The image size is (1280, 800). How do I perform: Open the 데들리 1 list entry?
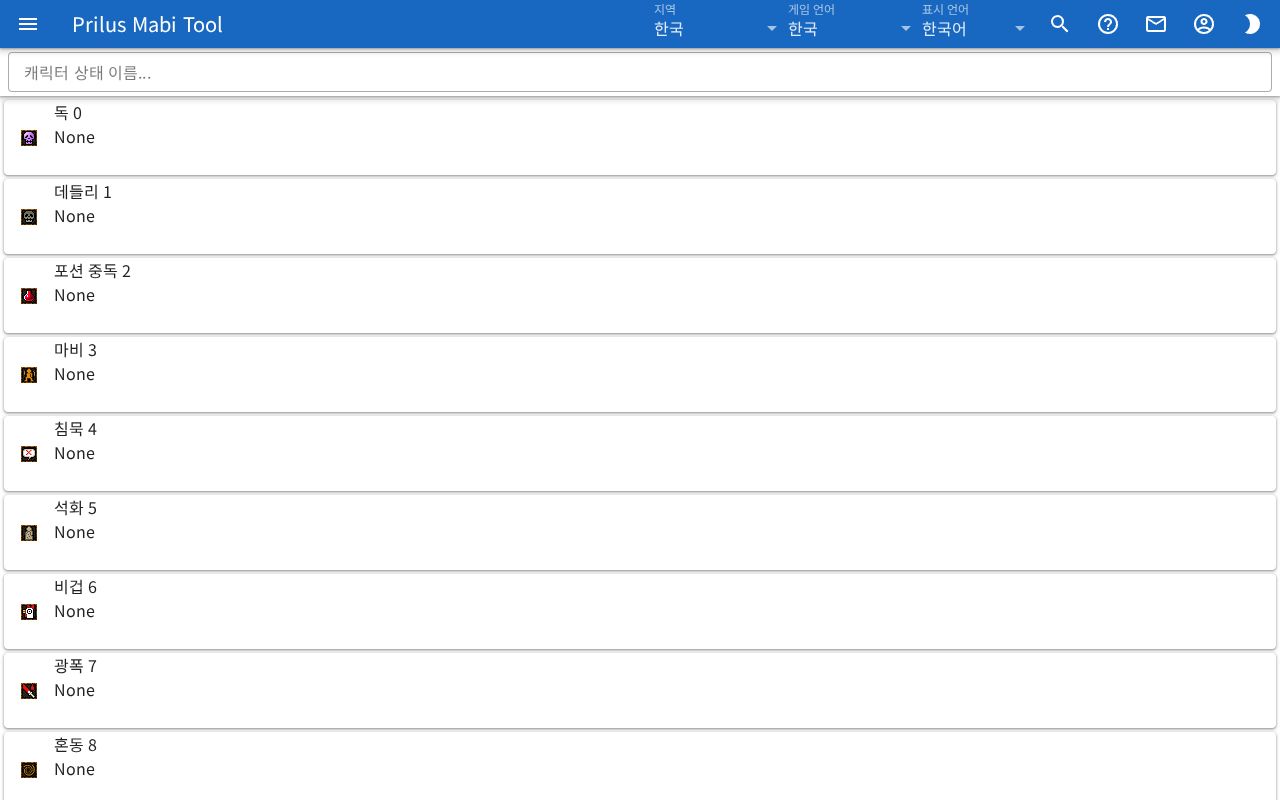[x=640, y=216]
